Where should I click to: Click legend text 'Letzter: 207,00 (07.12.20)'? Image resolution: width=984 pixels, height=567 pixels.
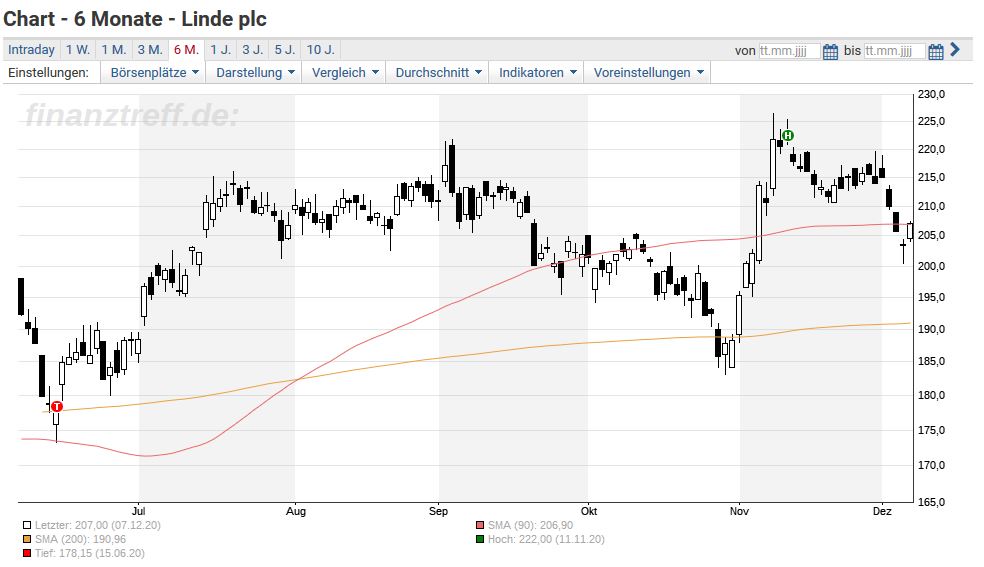(98, 526)
